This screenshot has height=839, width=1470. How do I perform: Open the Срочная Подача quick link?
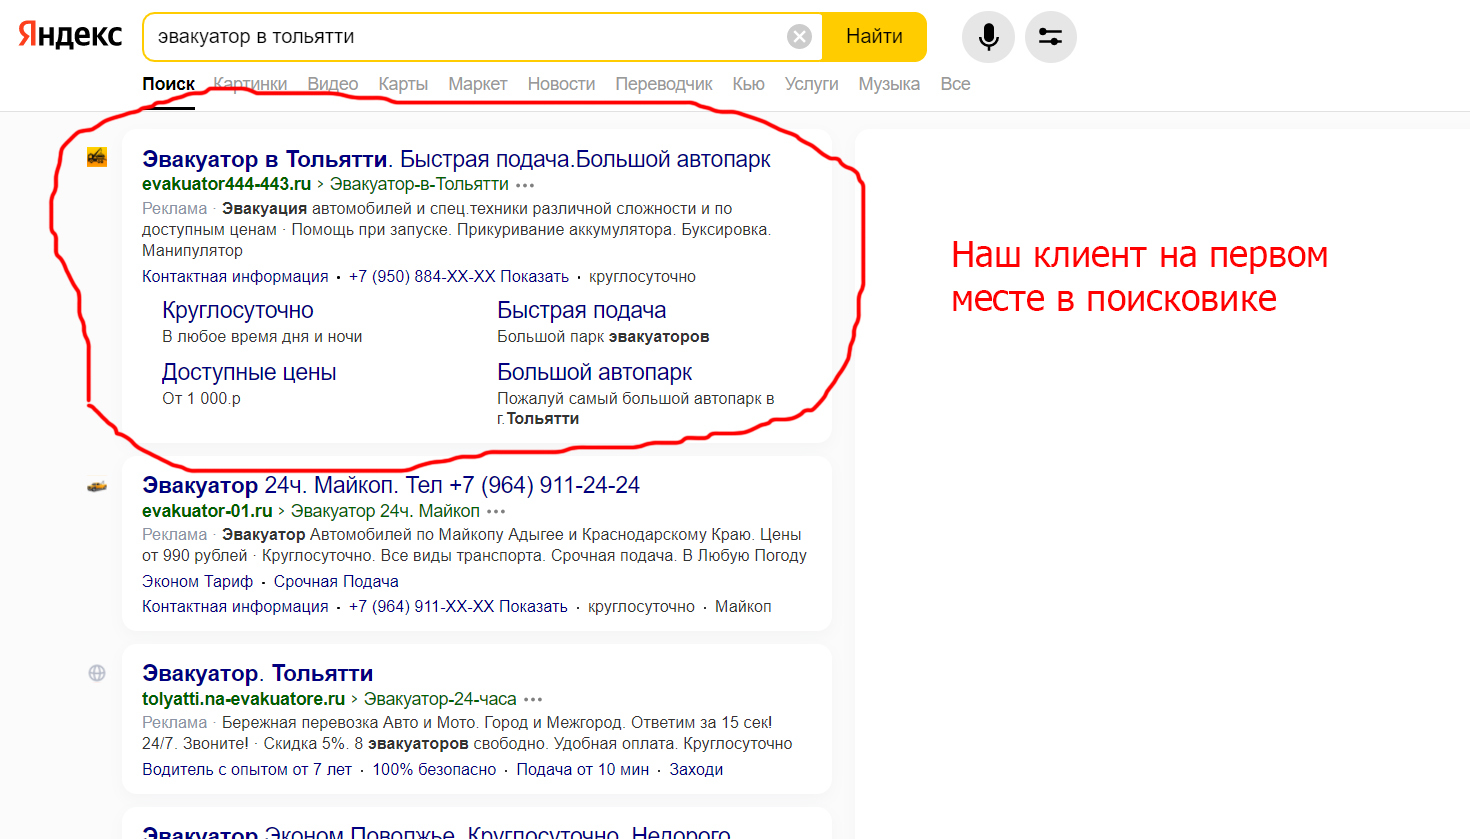click(x=336, y=582)
